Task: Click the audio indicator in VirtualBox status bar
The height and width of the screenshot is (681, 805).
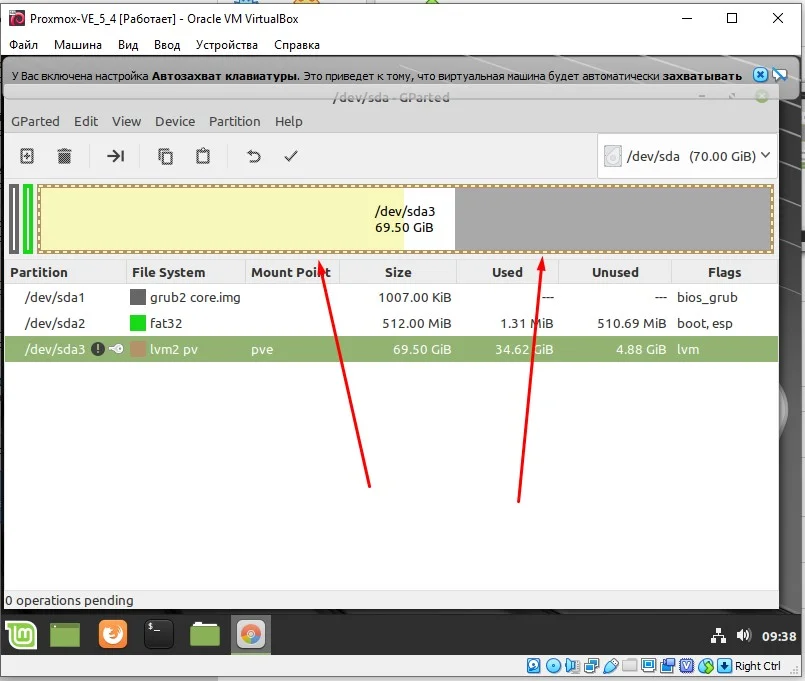Action: (572, 666)
